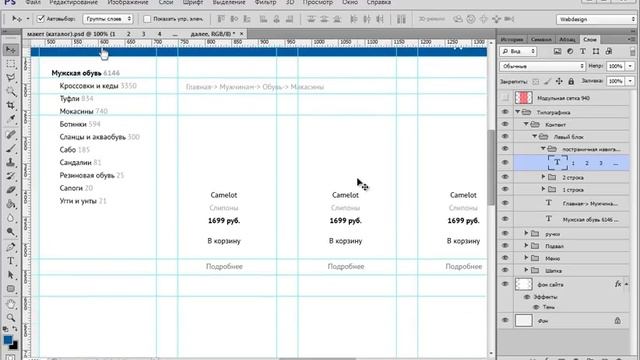Screen dimensions: 640x360
Task: Select the Polygonal Lasso tool
Action: point(11,78)
